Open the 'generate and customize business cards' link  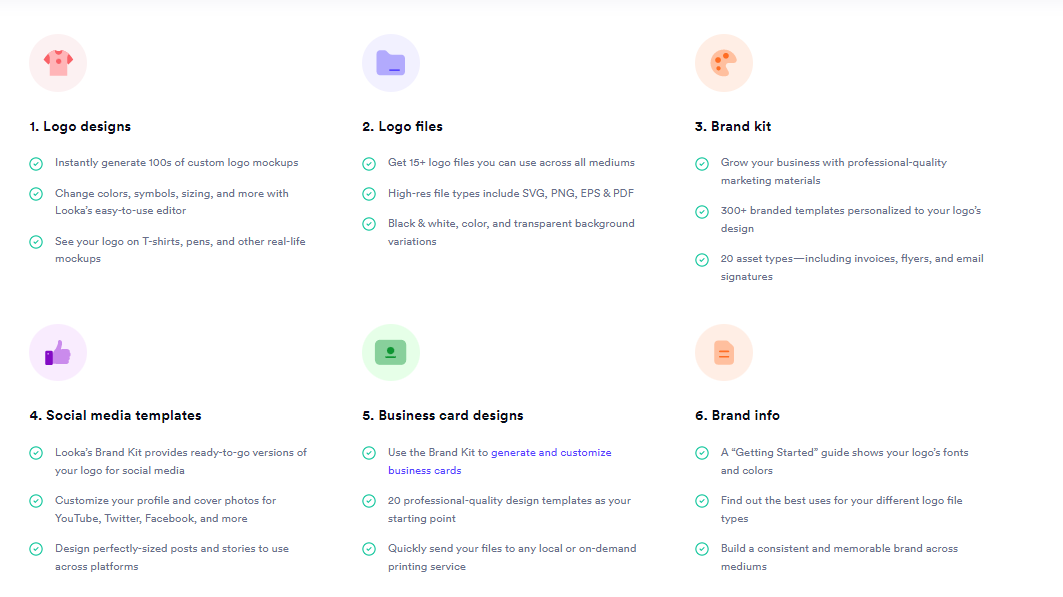pyautogui.click(x=500, y=461)
